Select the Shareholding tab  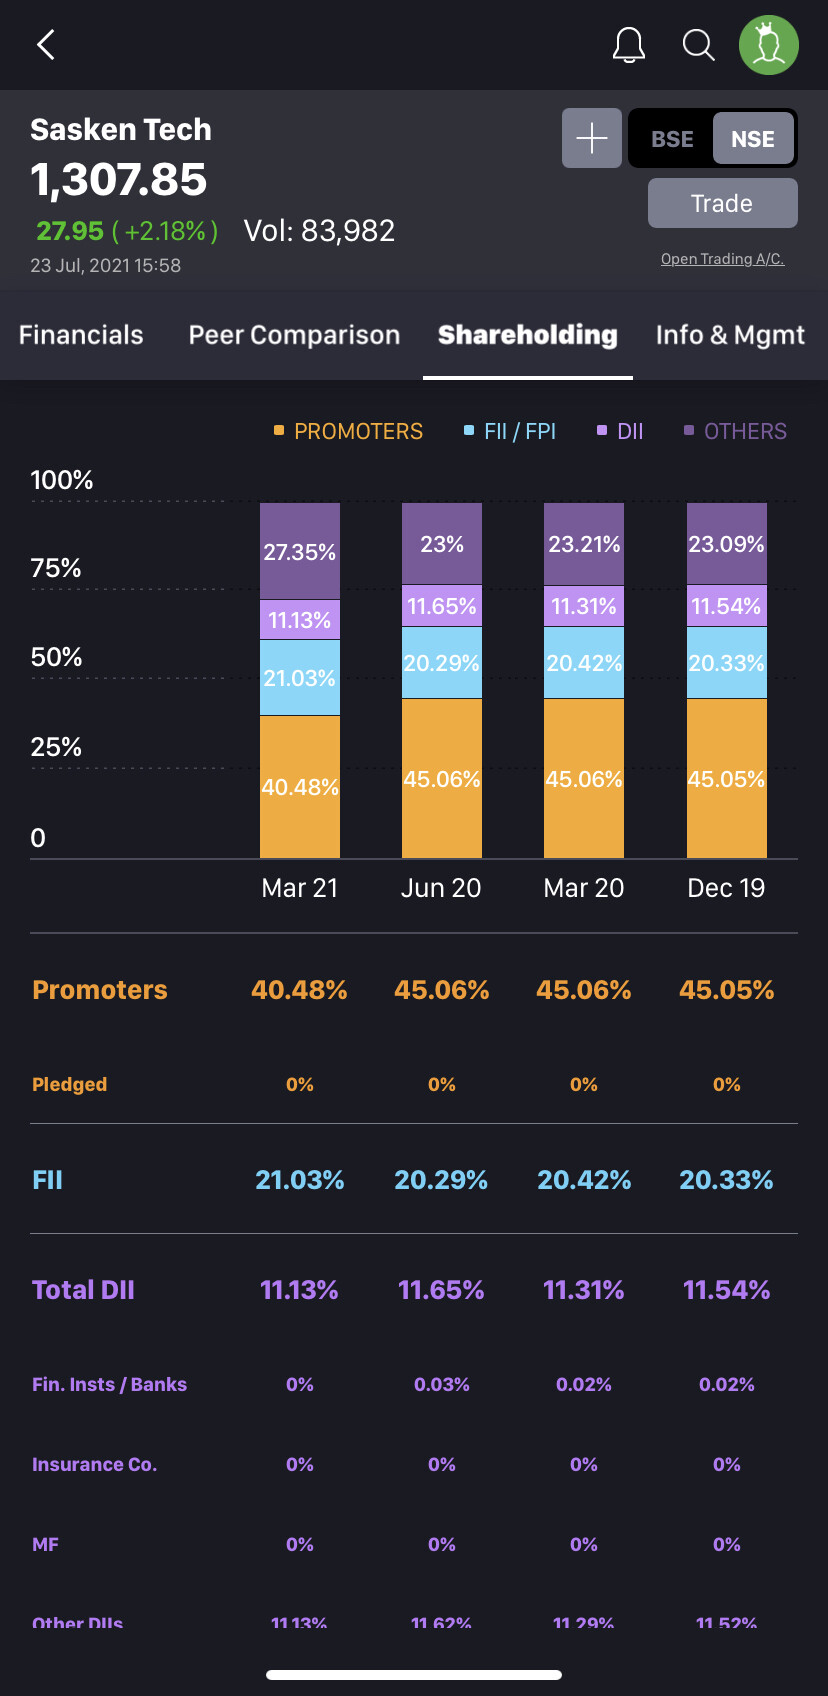[x=527, y=335]
